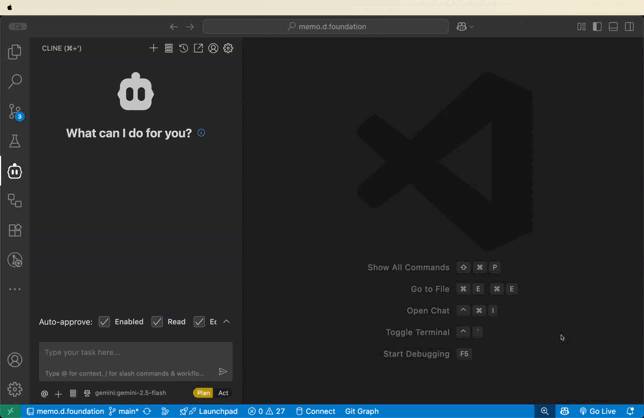Open the Search view in the activity bar
The height and width of the screenshot is (418, 644).
pos(15,81)
